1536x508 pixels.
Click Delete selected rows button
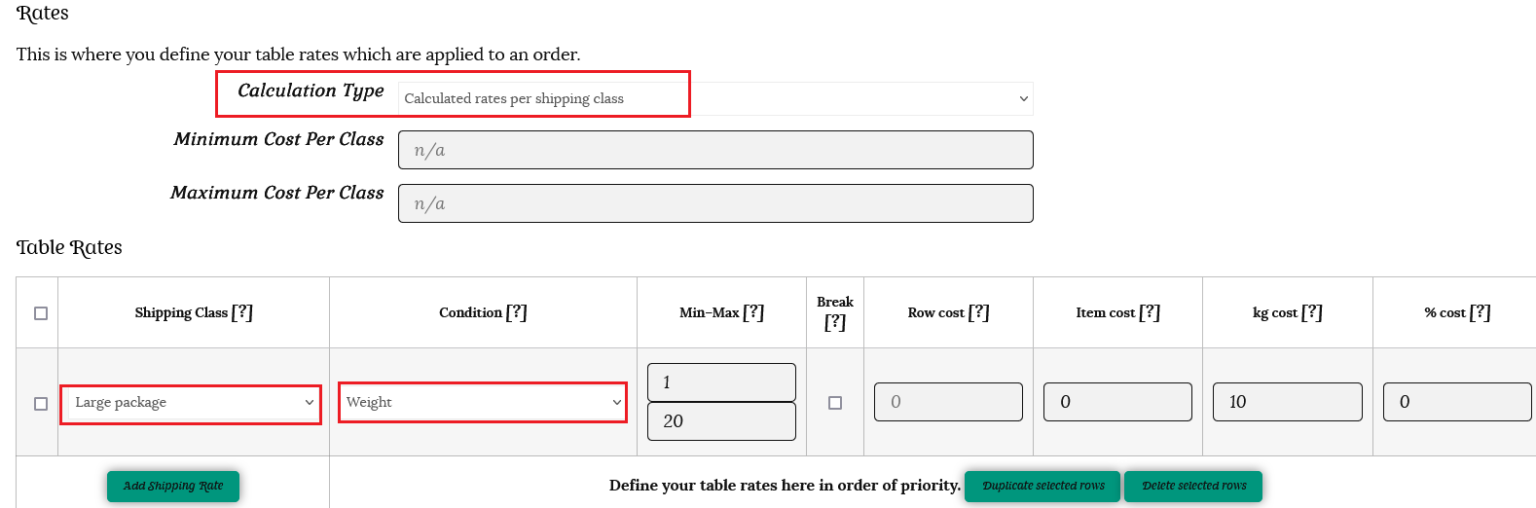pos(1193,486)
